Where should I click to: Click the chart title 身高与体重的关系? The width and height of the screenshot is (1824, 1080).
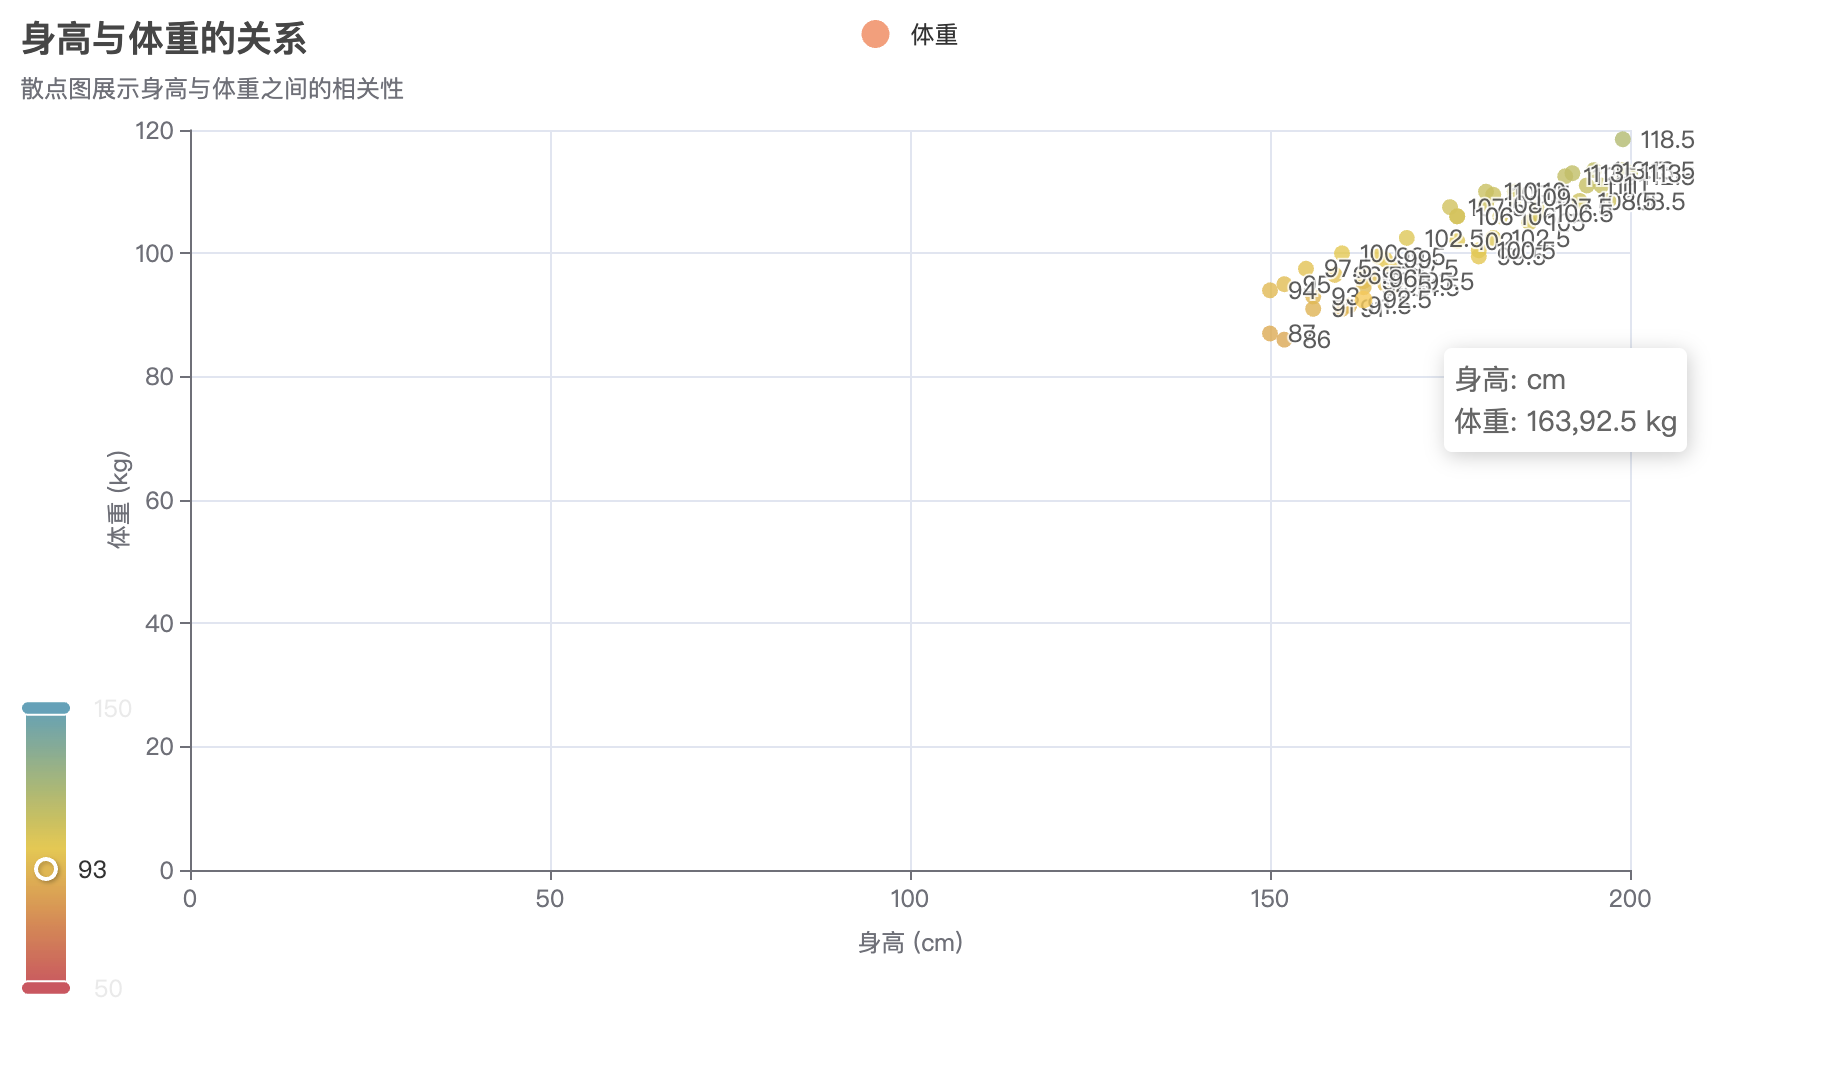(x=164, y=39)
